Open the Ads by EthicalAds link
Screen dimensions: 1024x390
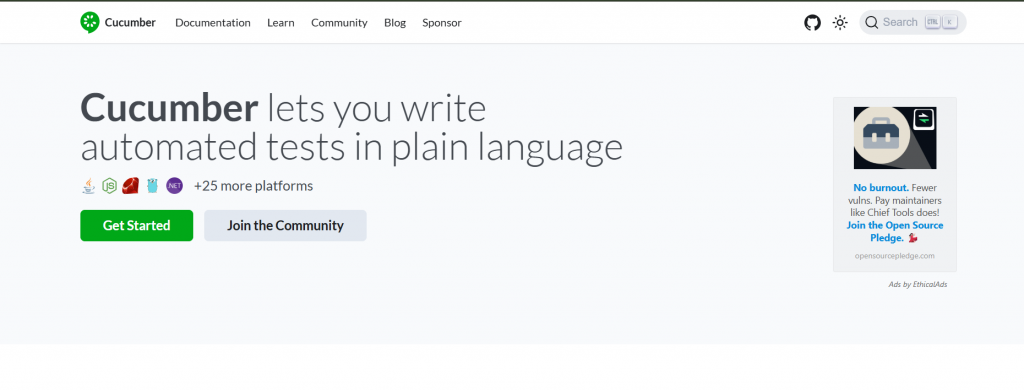(x=918, y=284)
